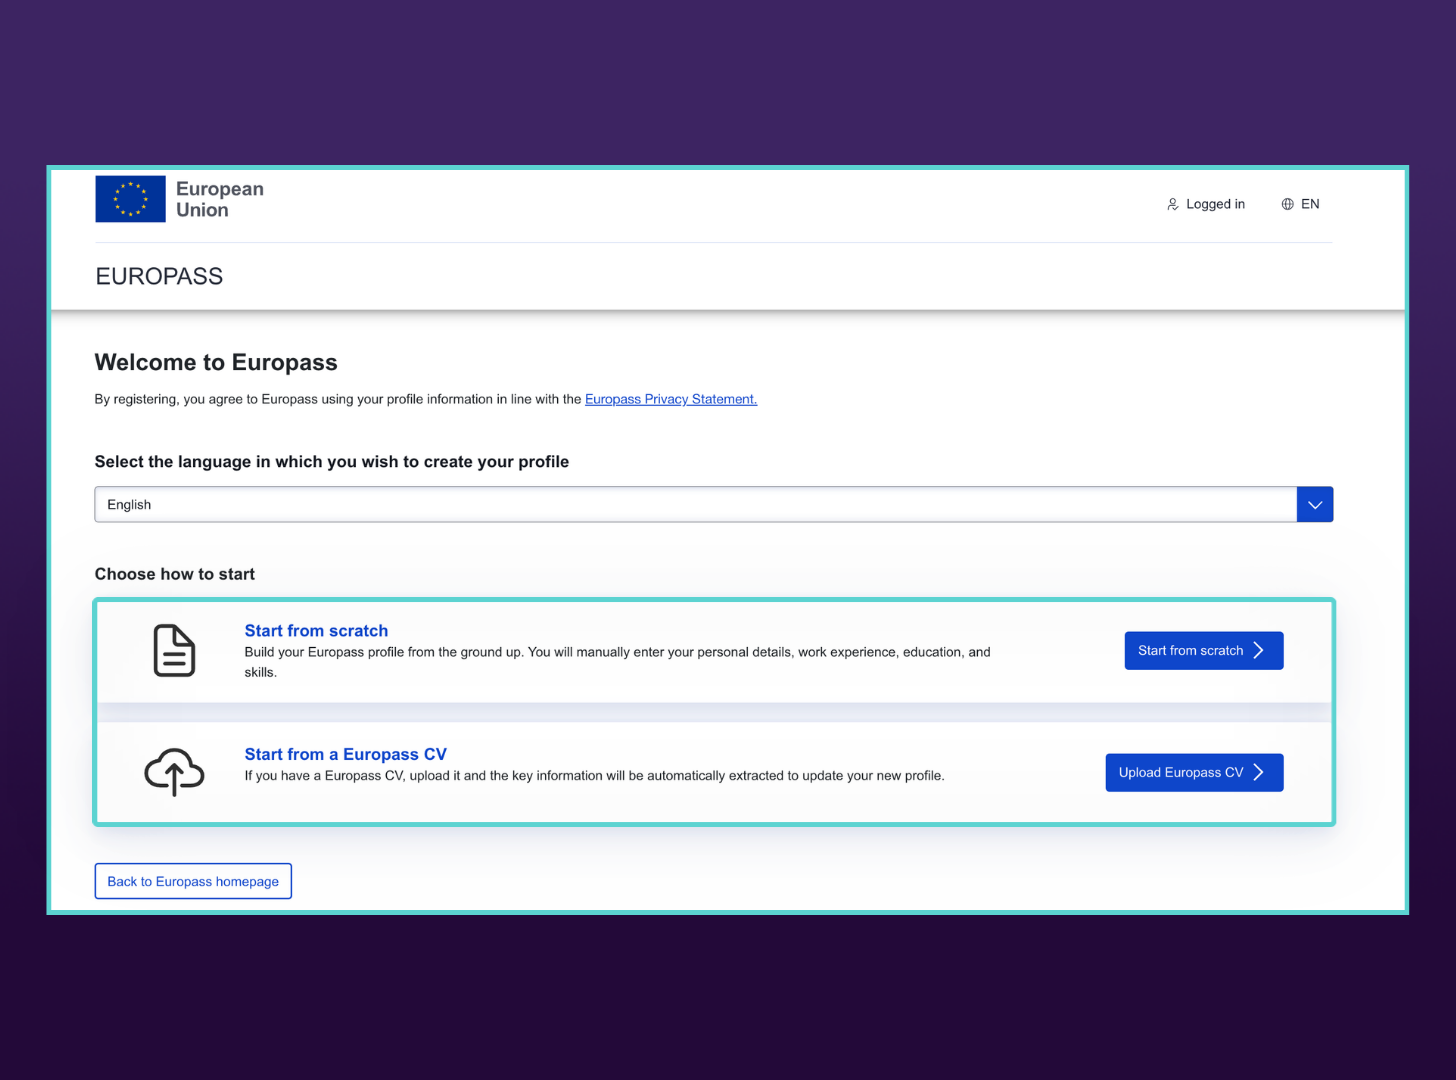This screenshot has height=1080, width=1456.
Task: Click the user profile icon beside Logged in
Action: tap(1173, 204)
